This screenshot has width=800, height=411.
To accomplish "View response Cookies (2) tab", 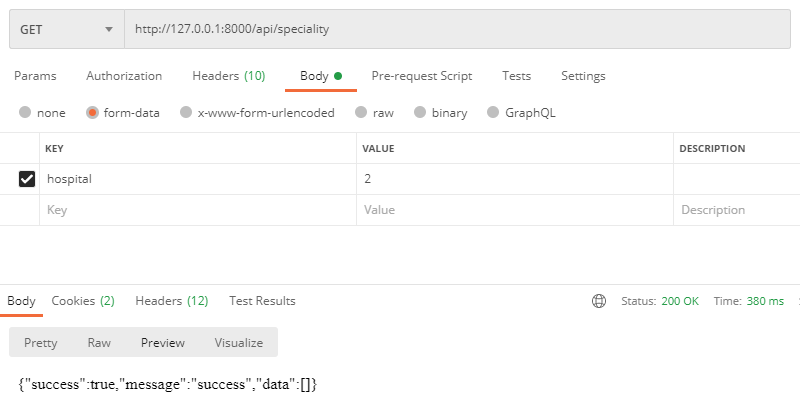I will (x=83, y=301).
